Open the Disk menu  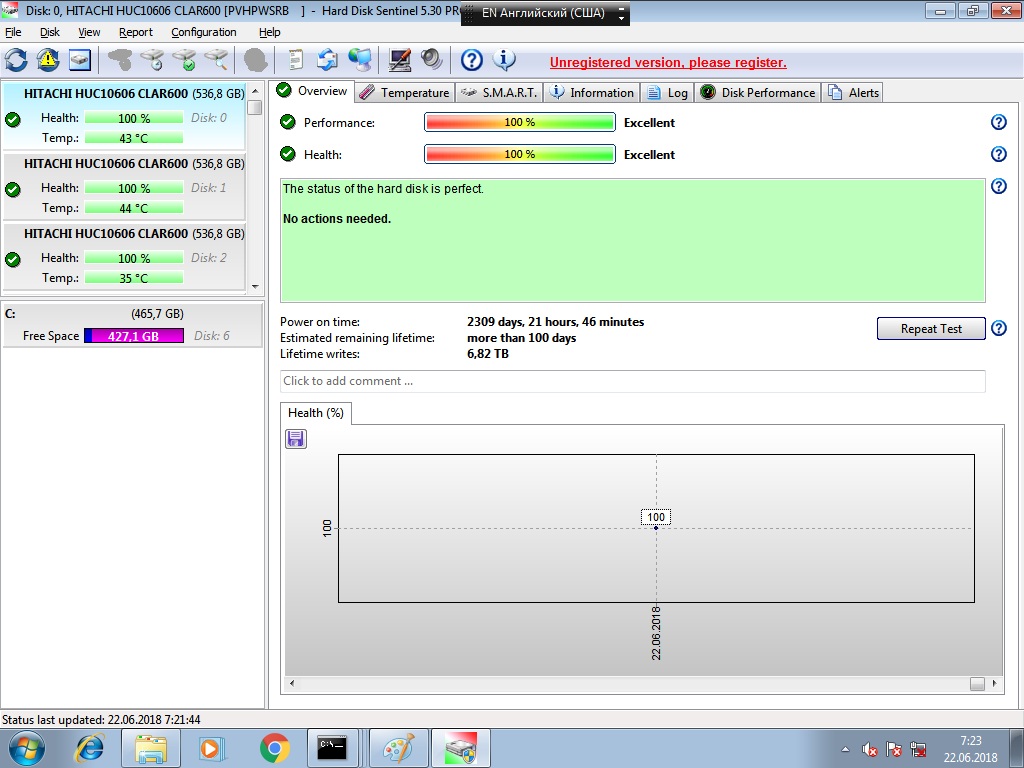(50, 32)
